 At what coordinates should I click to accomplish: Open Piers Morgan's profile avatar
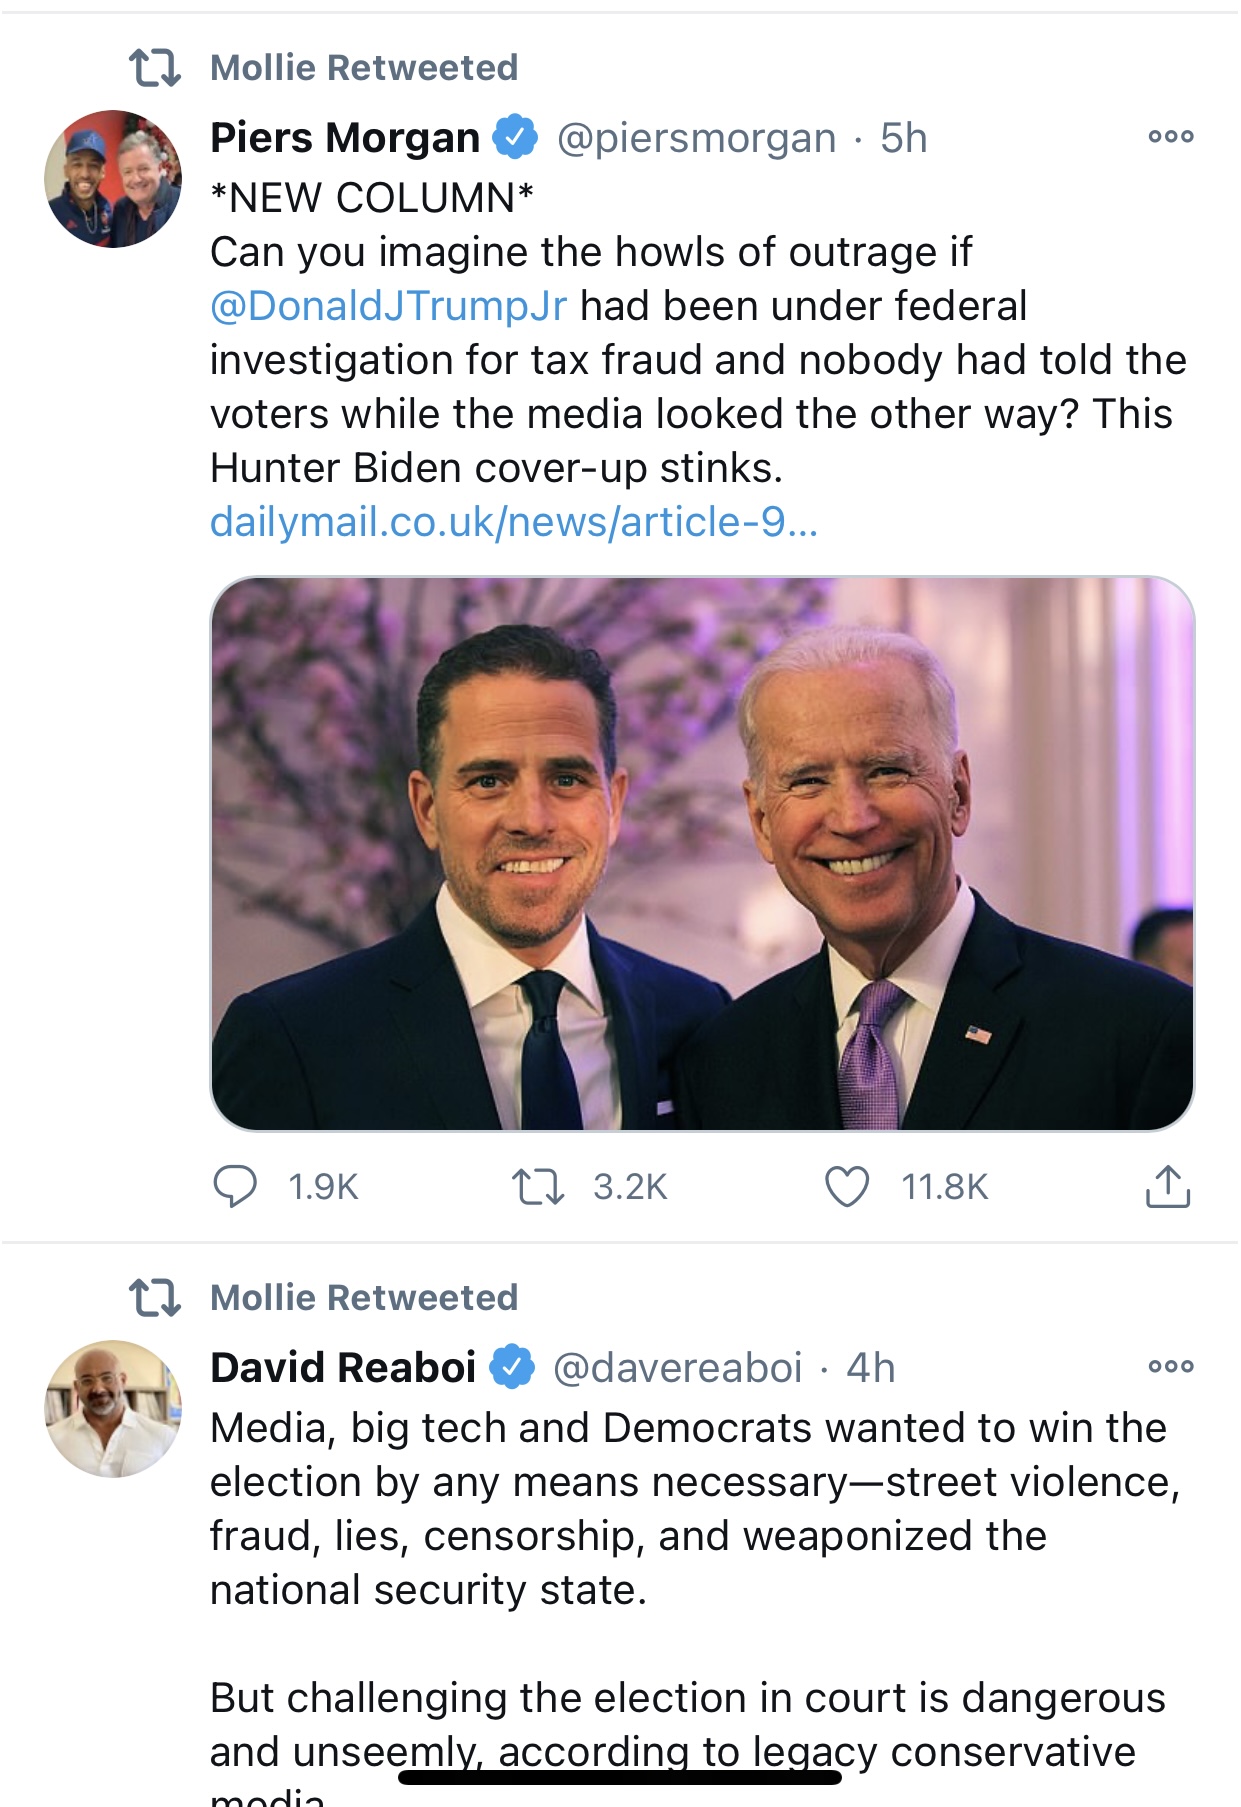coord(113,179)
